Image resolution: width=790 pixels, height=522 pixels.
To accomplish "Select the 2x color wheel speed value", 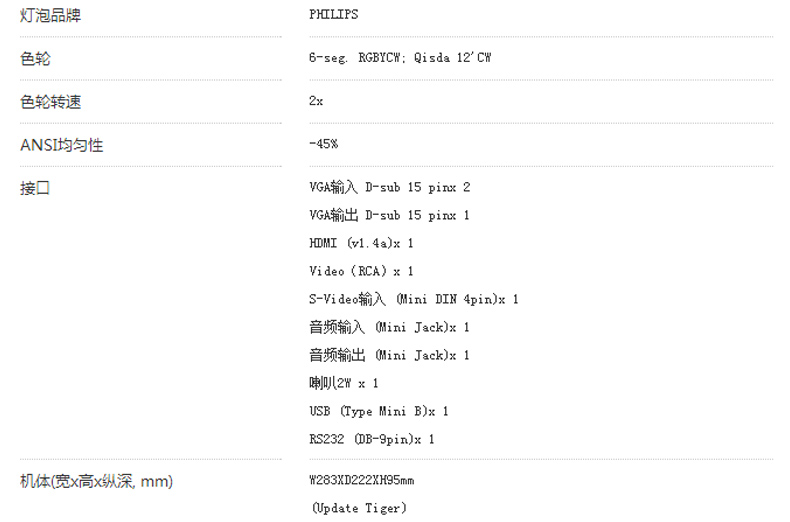I will coord(317,102).
